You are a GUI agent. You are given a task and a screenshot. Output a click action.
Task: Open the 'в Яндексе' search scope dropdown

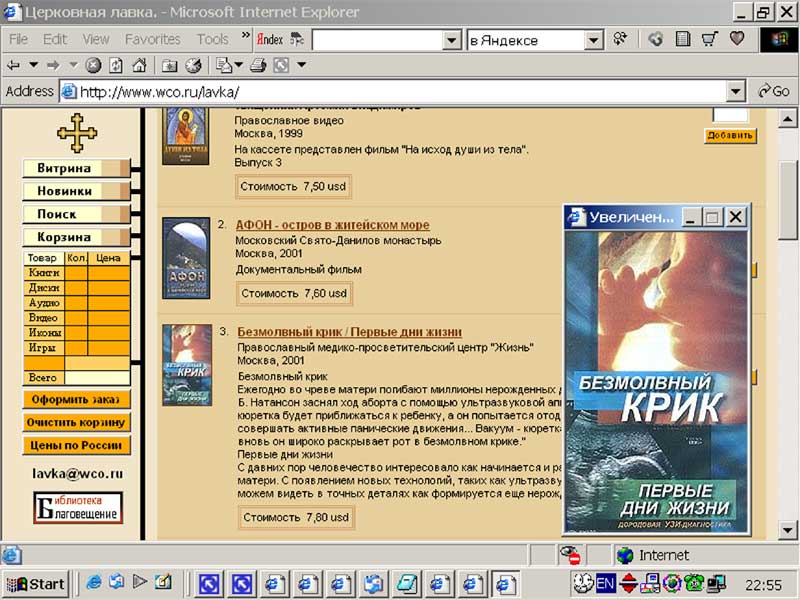point(593,40)
